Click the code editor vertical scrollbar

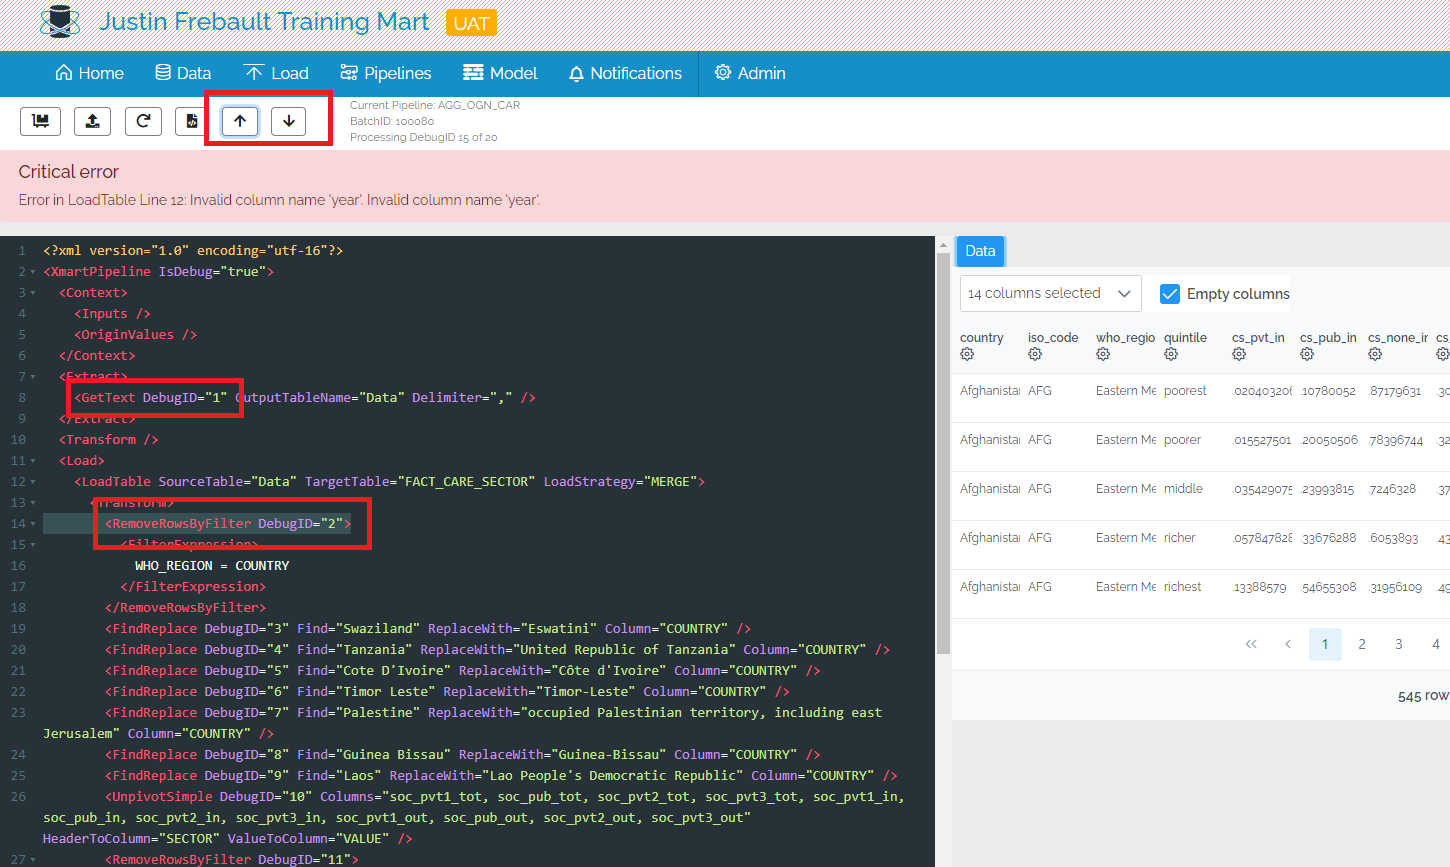943,453
